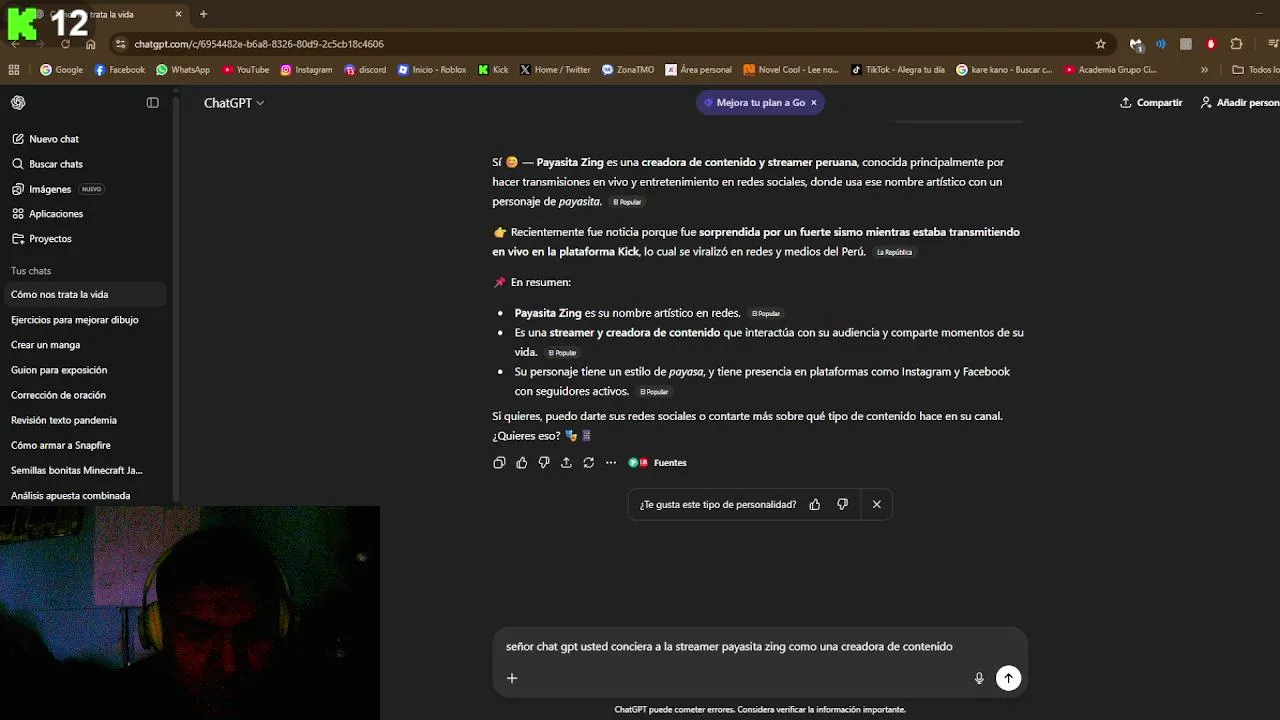This screenshot has width=1280, height=720.
Task: Open the Todos los bookmarks folder
Action: pos(1256,70)
